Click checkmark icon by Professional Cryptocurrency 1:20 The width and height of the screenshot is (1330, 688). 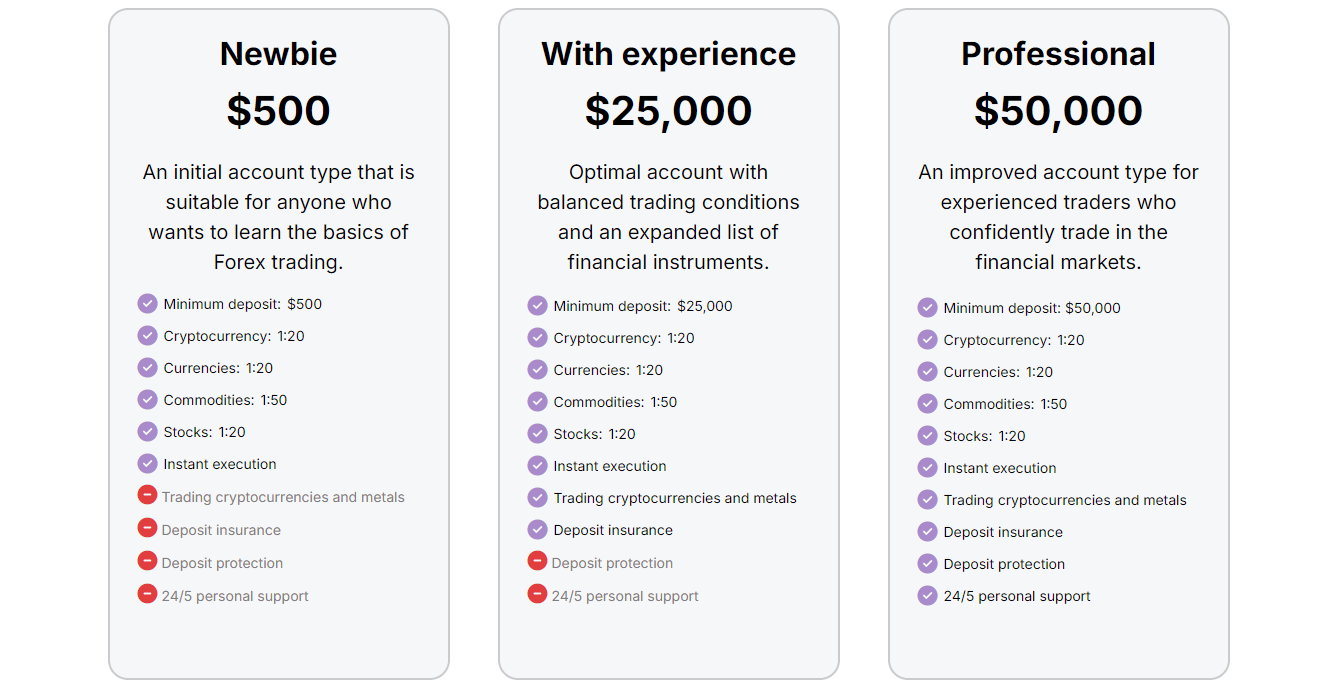(x=927, y=339)
